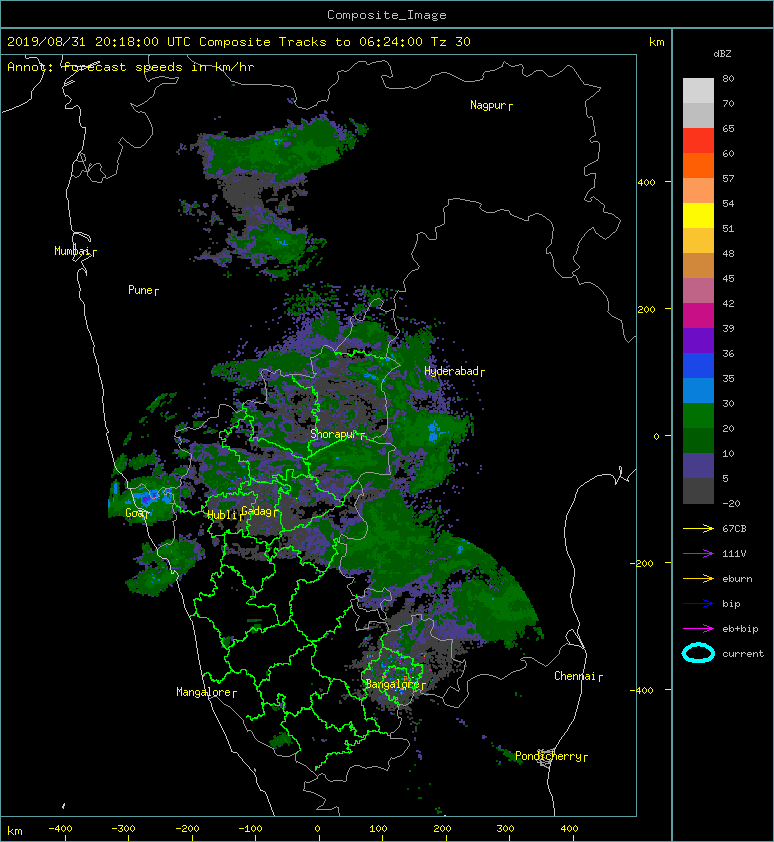
Task: Click the km unit label at top right
Action: click(x=656, y=42)
